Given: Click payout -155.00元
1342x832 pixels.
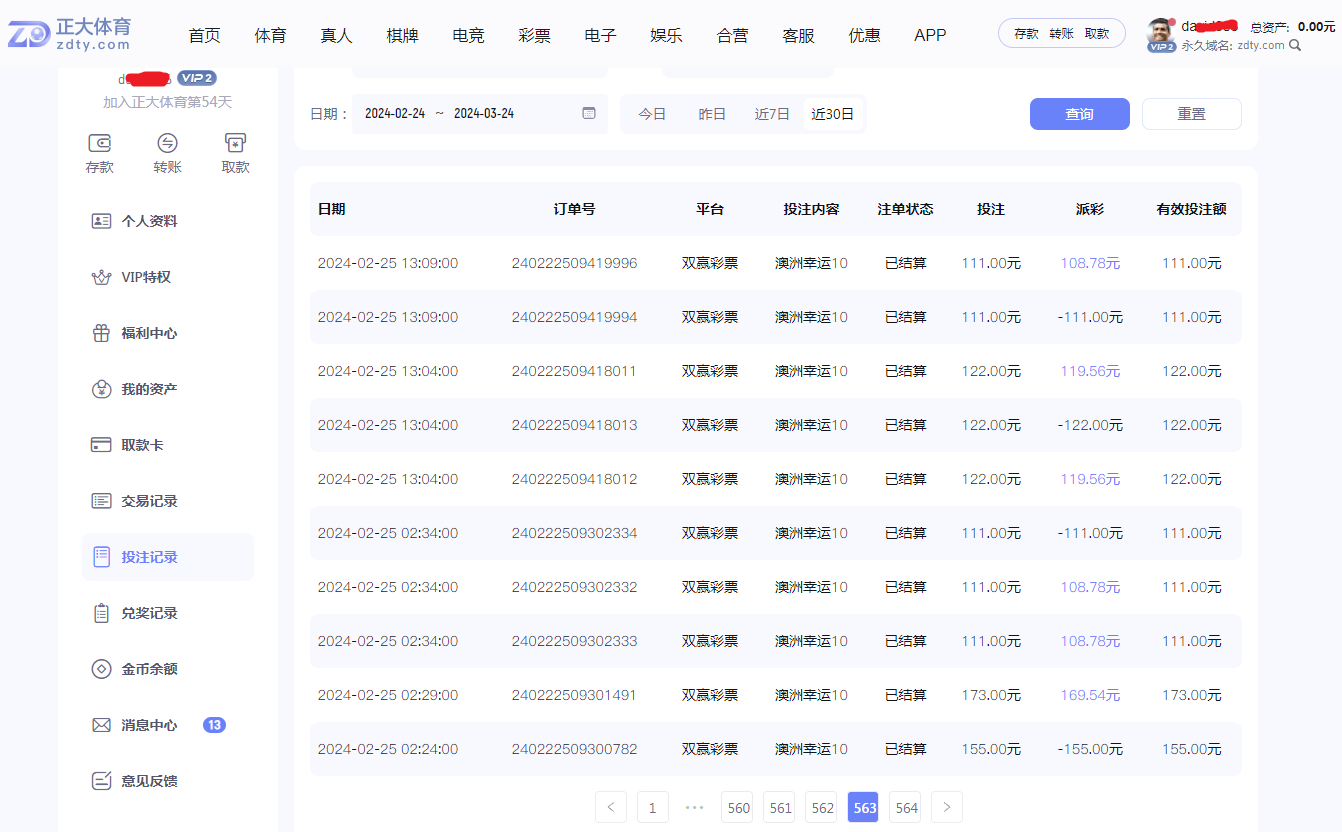Looking at the screenshot, I should 1090,749.
